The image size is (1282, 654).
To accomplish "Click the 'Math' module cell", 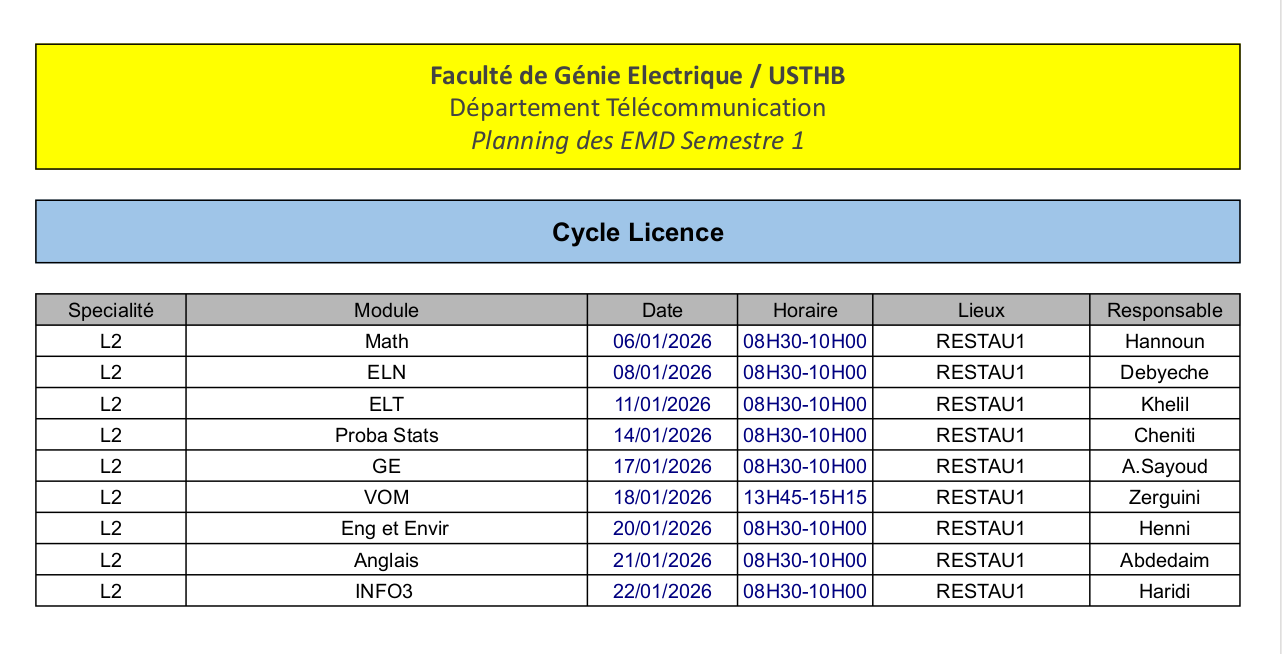I will click(x=386, y=341).
